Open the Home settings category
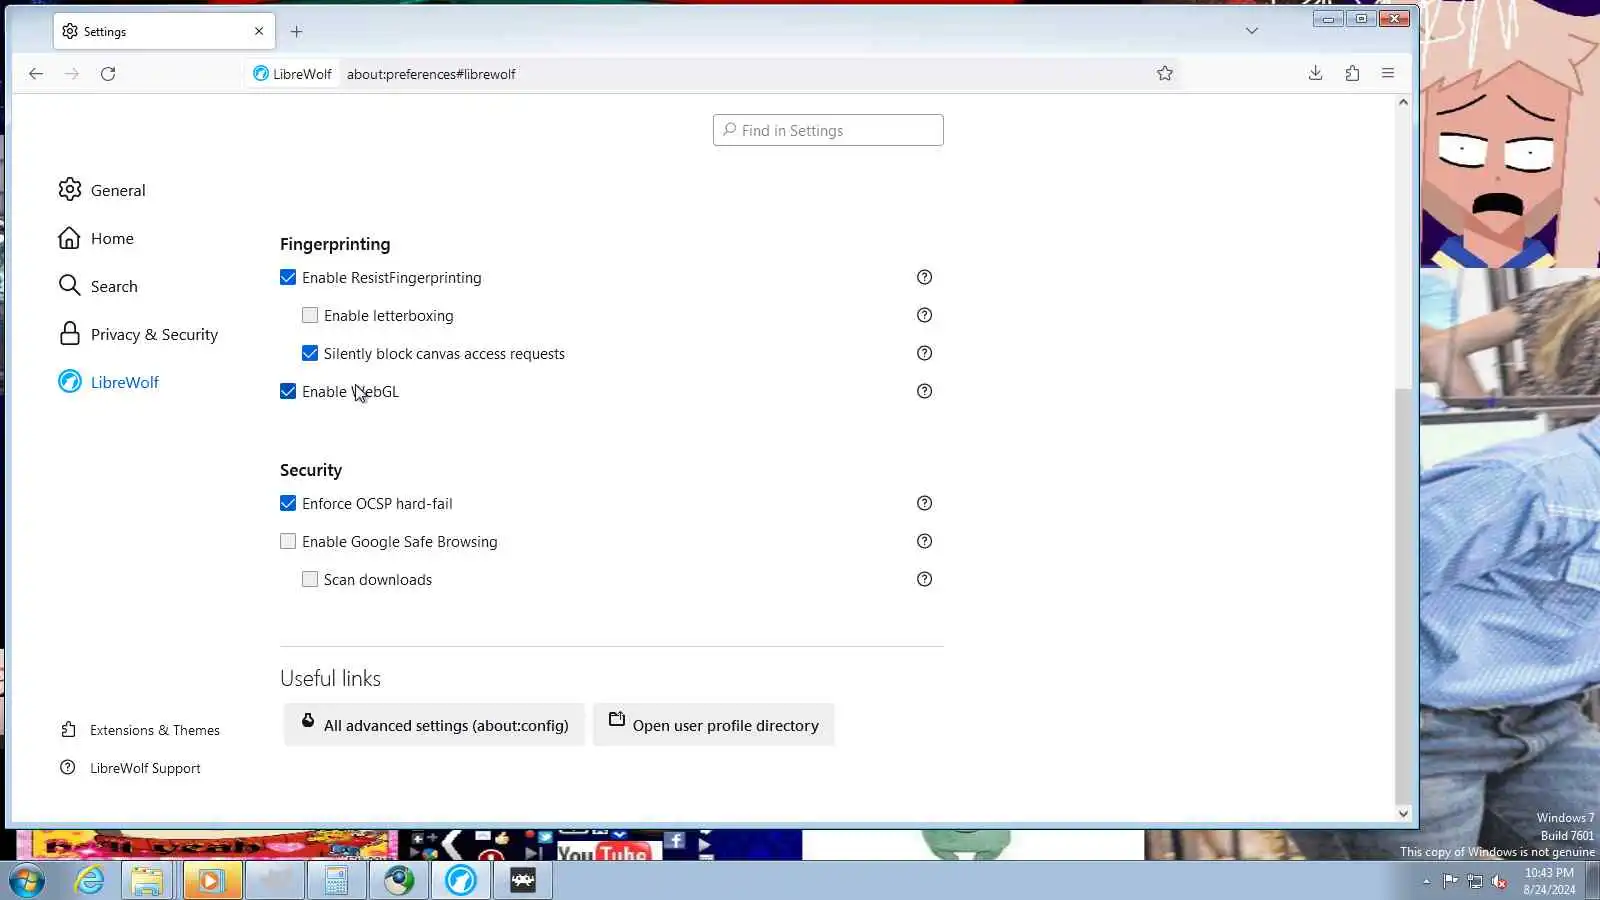The height and width of the screenshot is (900, 1600). (96, 238)
